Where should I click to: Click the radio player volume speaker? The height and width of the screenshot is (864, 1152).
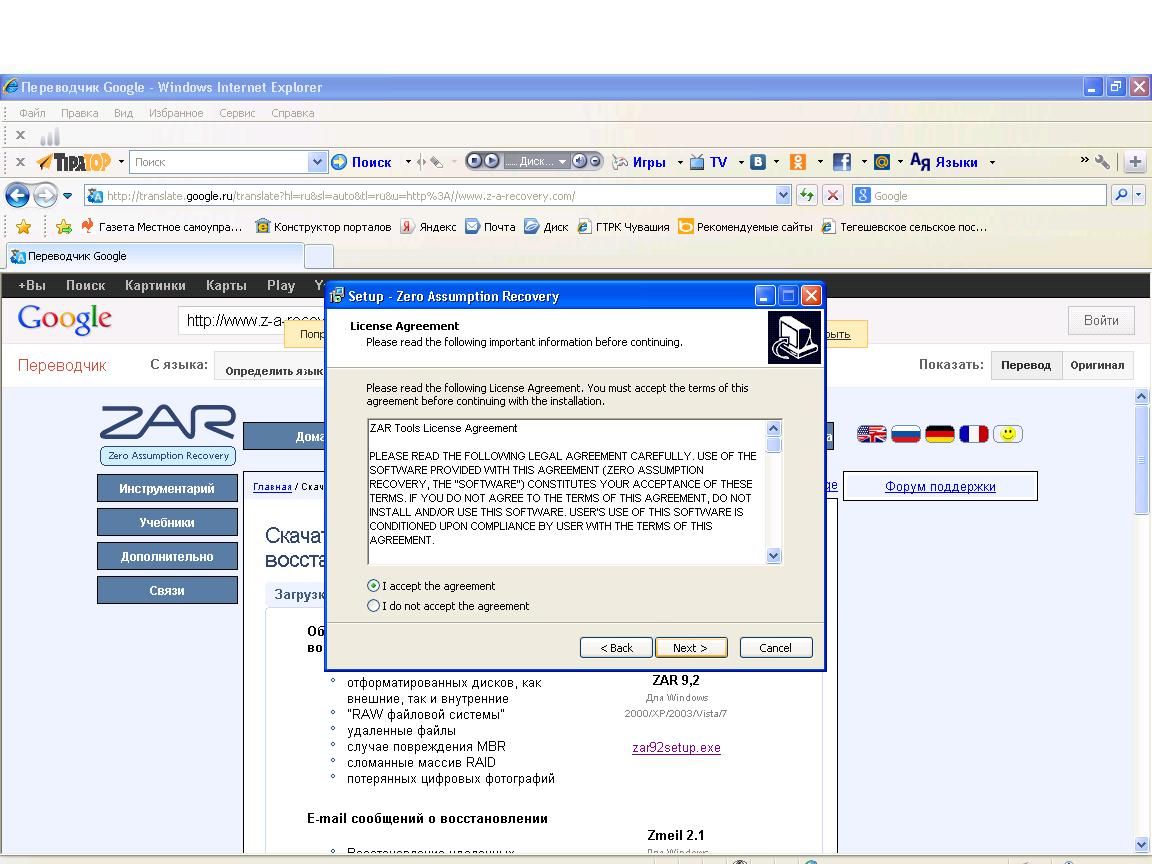click(x=579, y=161)
